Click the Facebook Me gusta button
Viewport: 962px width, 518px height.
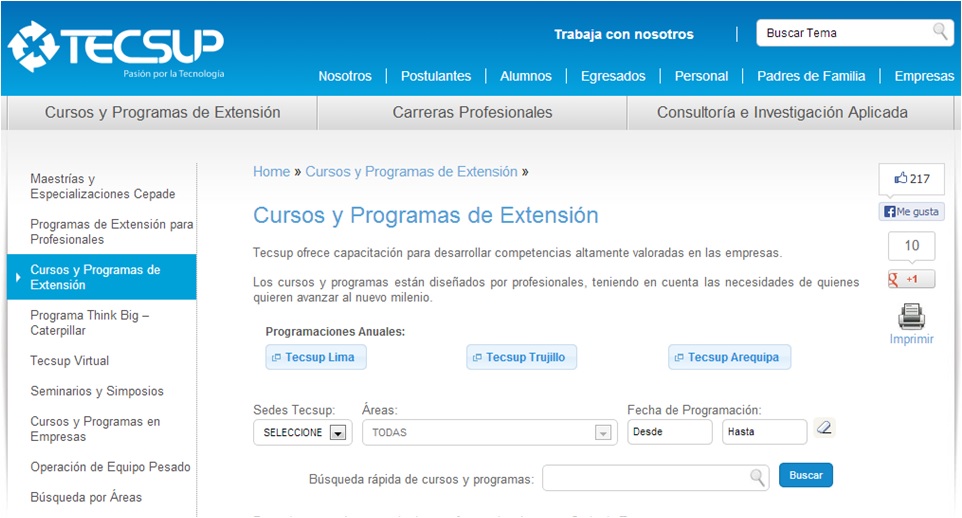click(911, 212)
